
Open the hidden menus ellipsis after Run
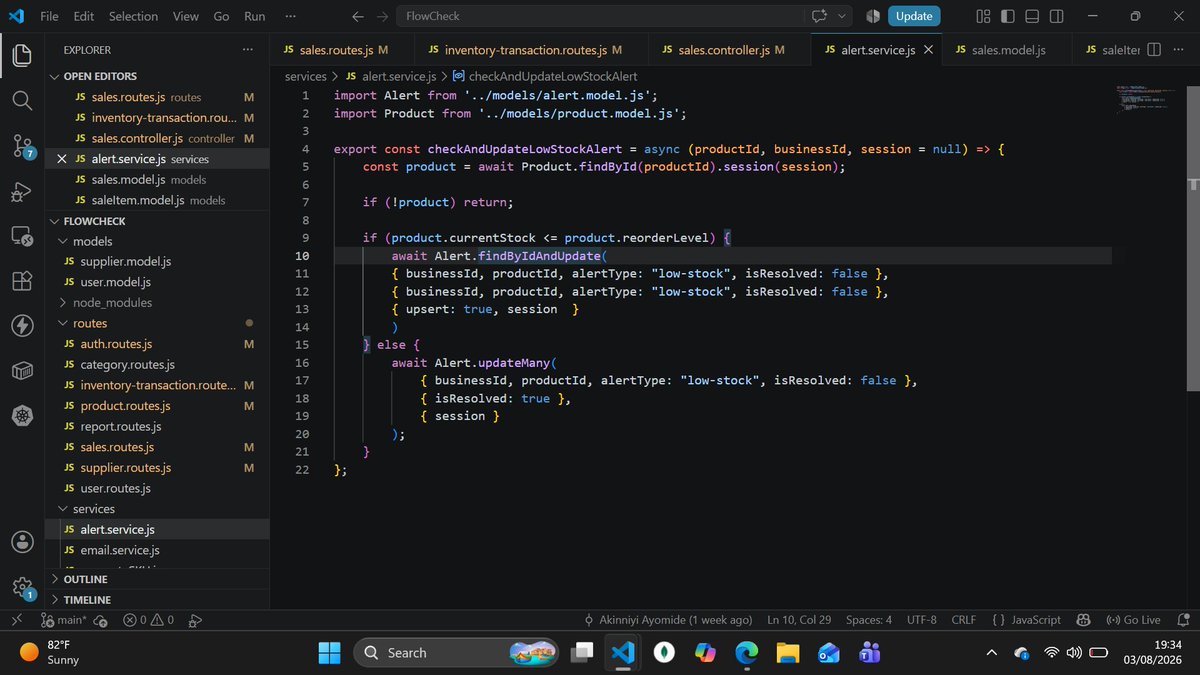(x=290, y=16)
